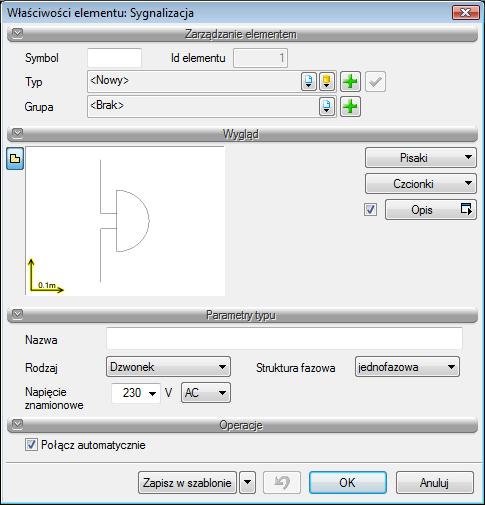
Task: Close the Właściwości elementu dialog
Action: (465, 13)
